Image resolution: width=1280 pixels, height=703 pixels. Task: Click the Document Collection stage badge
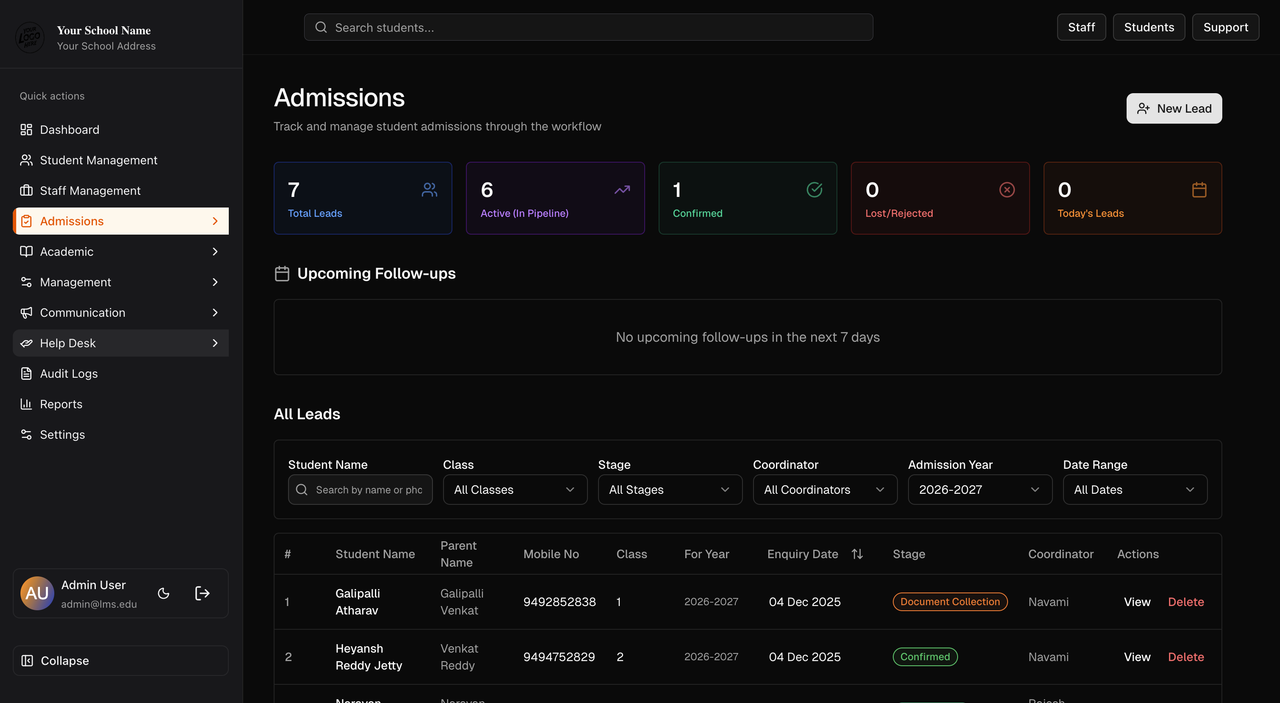click(950, 602)
